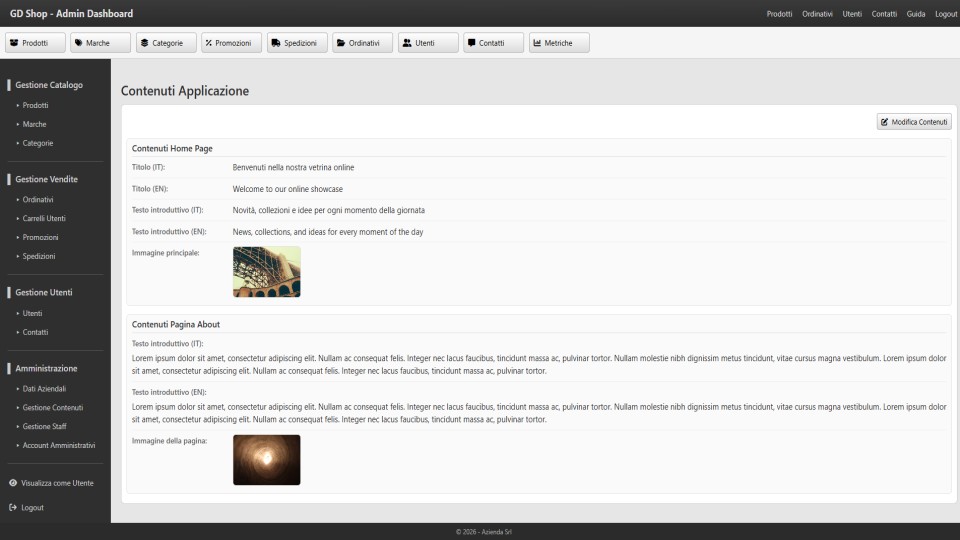Click the Marche toolbar button label

(98, 43)
